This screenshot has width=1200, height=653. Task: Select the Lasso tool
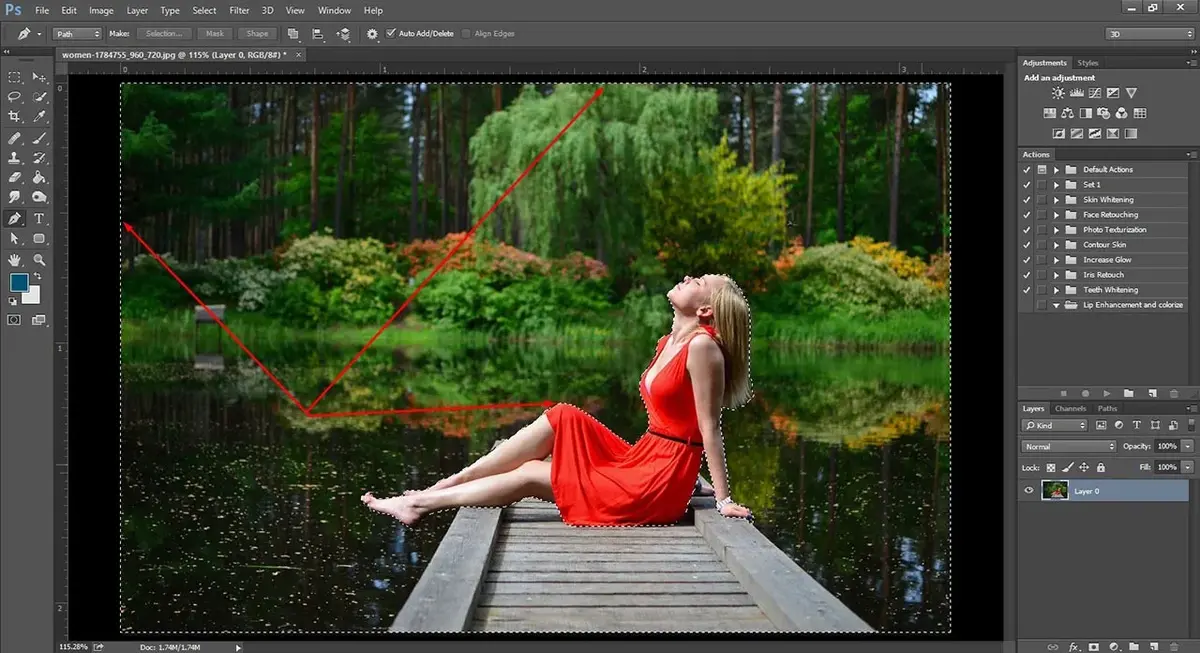click(15, 97)
